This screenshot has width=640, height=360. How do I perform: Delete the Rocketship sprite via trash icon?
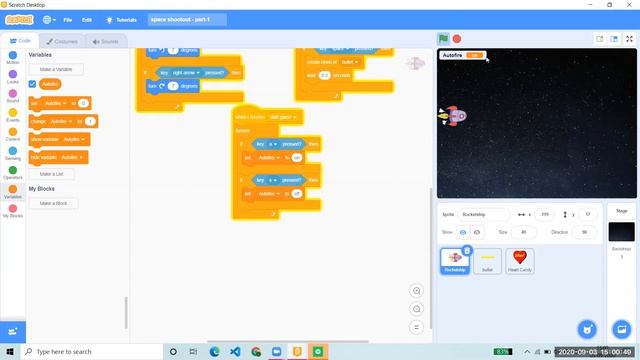(x=467, y=251)
